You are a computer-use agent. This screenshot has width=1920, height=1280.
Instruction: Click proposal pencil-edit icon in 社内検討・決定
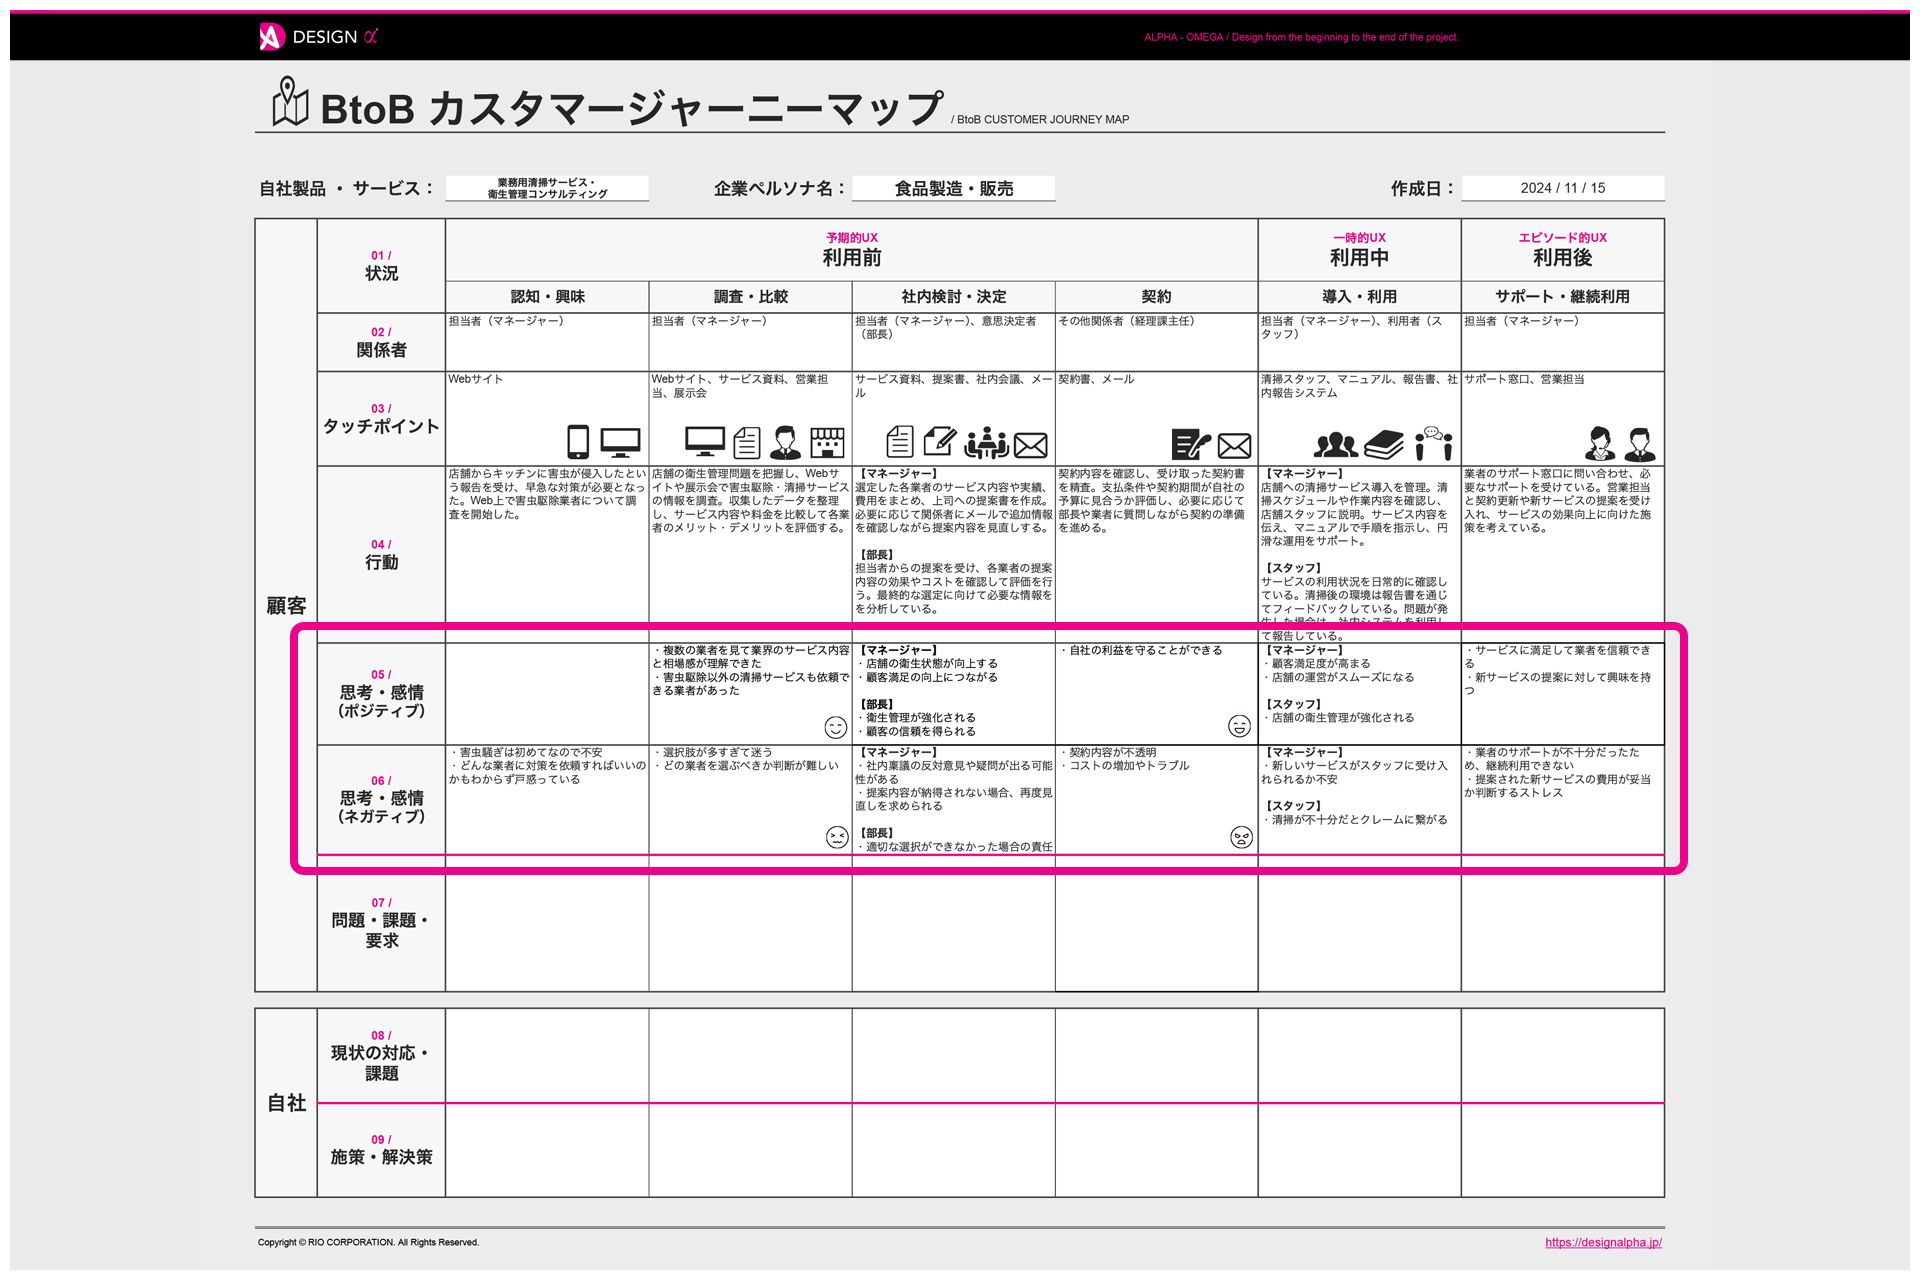(x=940, y=442)
